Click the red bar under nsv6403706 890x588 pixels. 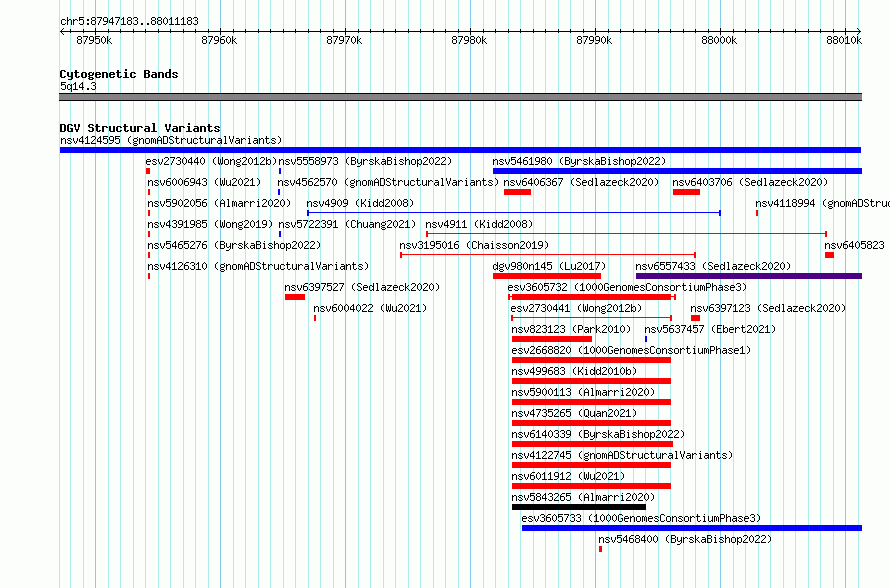pos(686,192)
